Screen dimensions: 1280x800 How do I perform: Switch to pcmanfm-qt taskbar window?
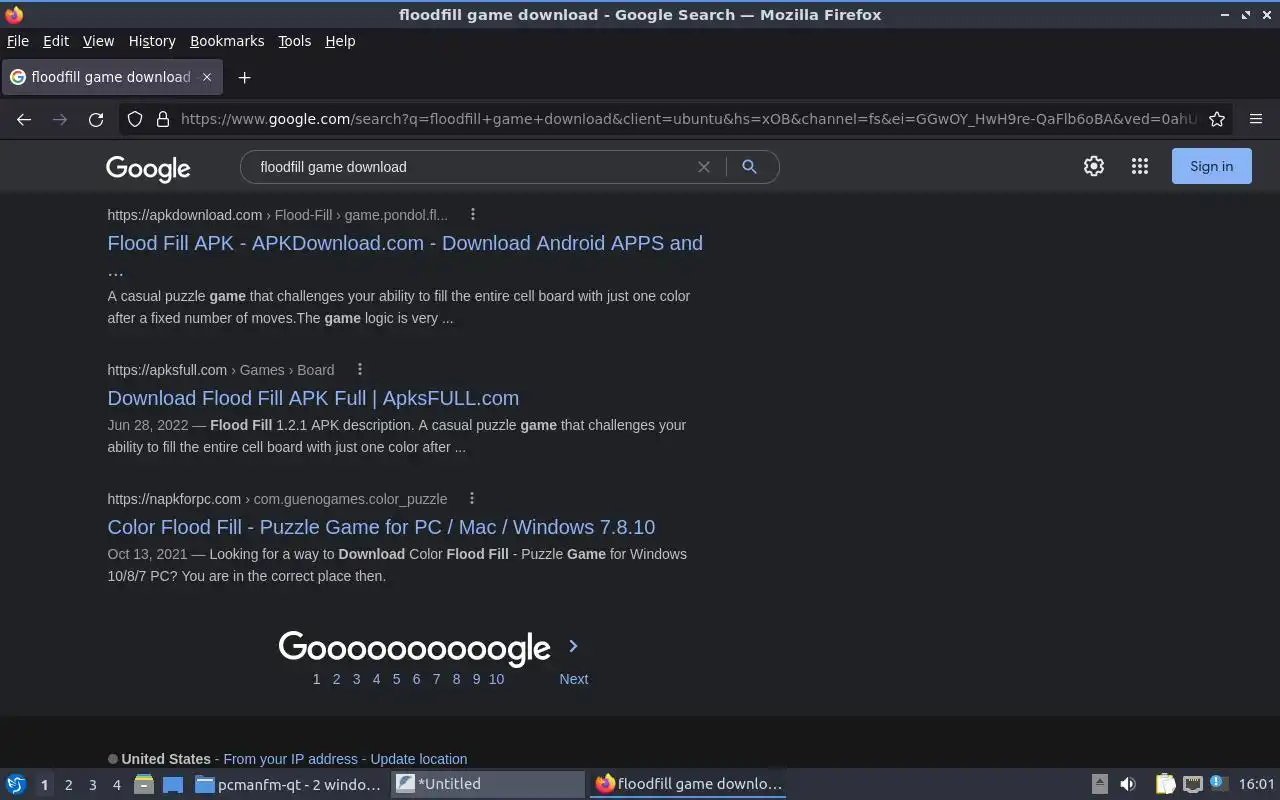click(x=288, y=784)
